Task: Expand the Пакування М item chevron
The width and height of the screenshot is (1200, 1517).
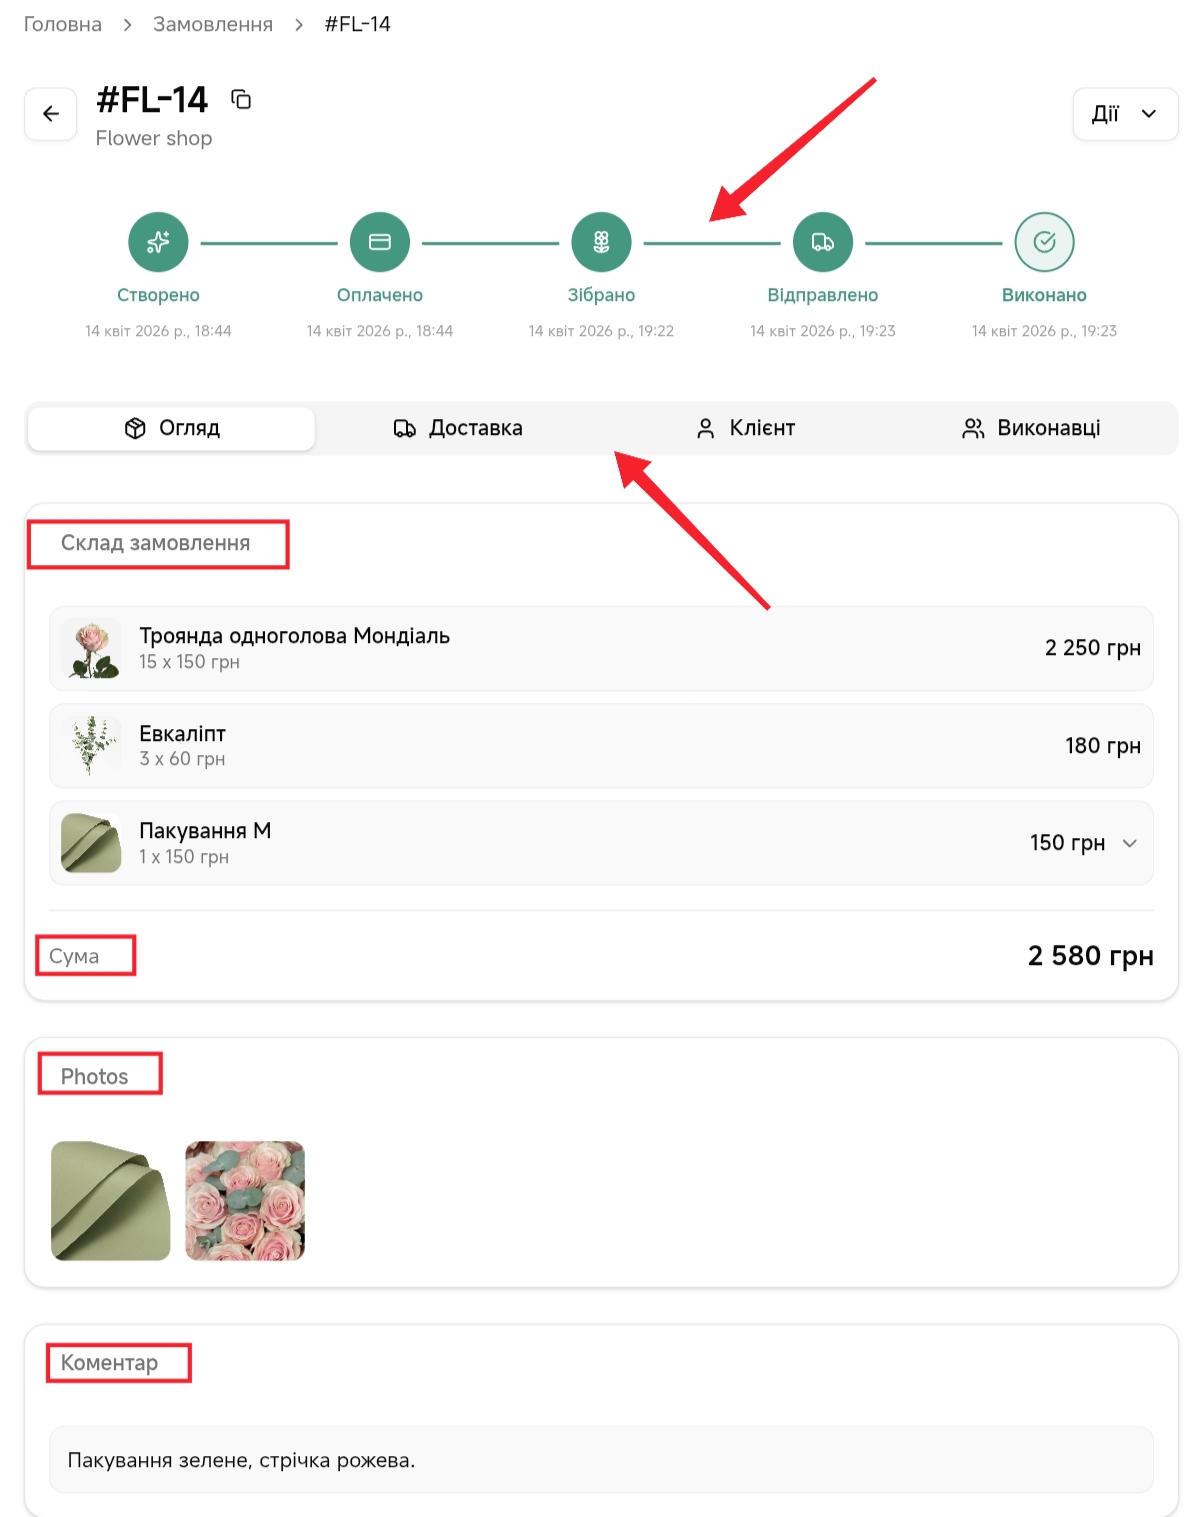Action: click(x=1130, y=843)
